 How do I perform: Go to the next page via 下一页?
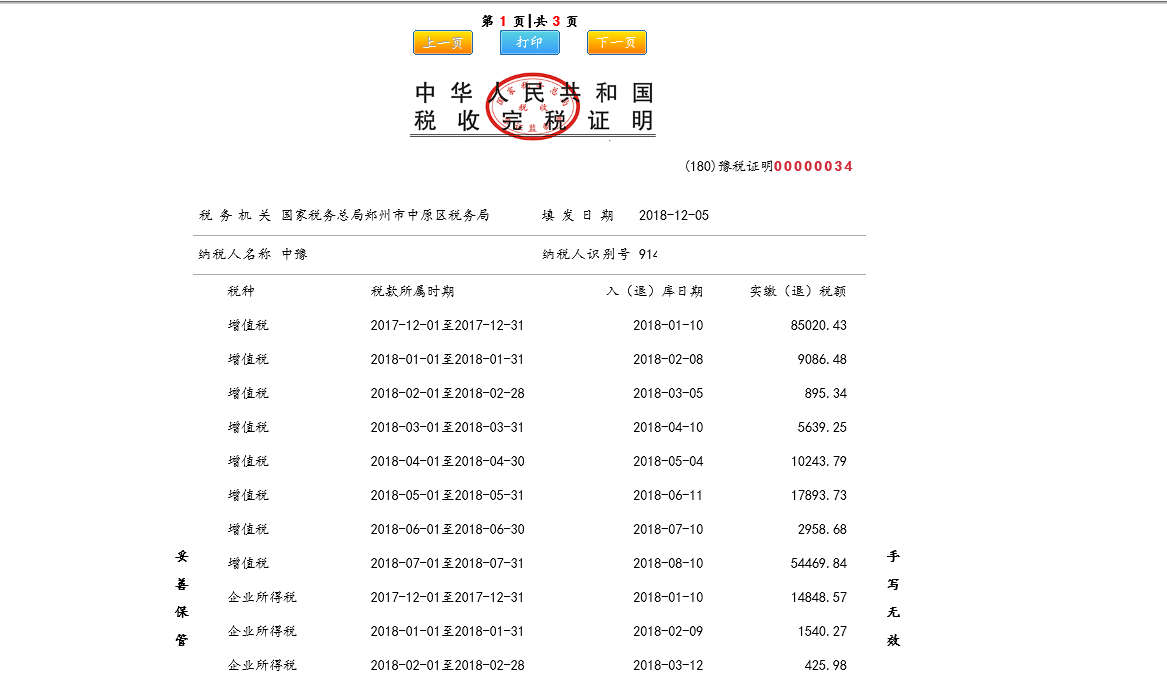[616, 42]
